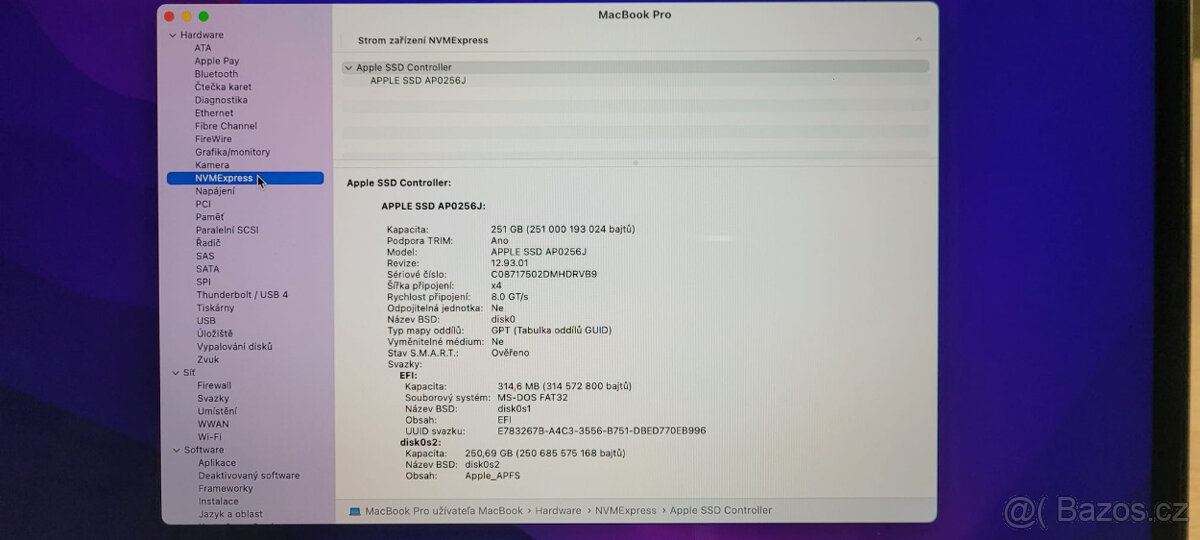Click the link speed 8.0 GT/s
This screenshot has width=1200, height=540.
510,297
